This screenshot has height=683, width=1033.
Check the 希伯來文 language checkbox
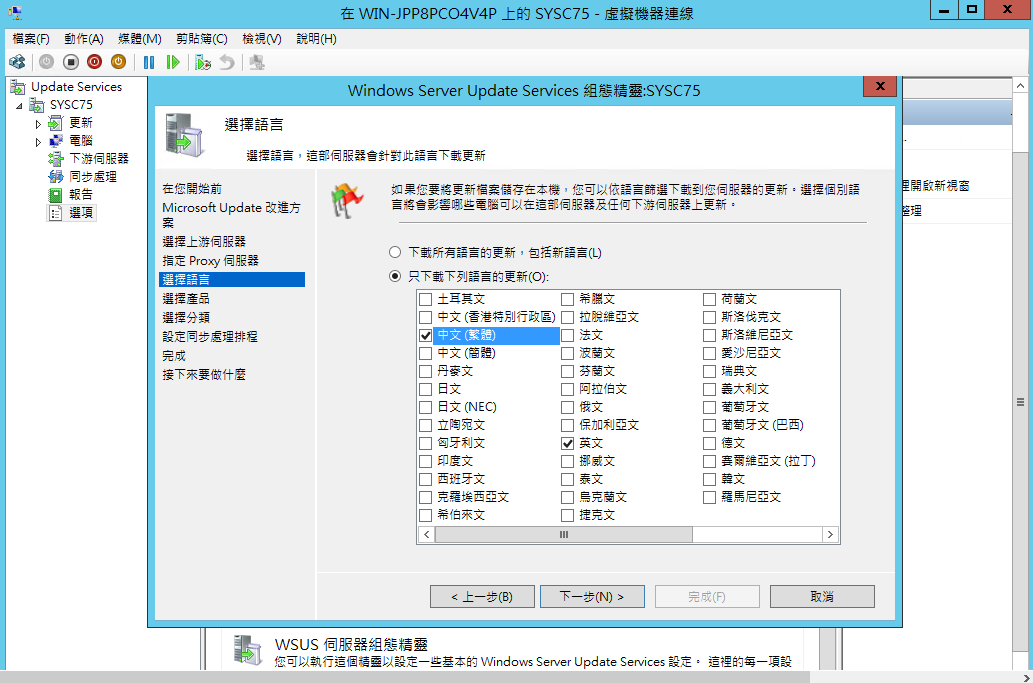tap(426, 515)
